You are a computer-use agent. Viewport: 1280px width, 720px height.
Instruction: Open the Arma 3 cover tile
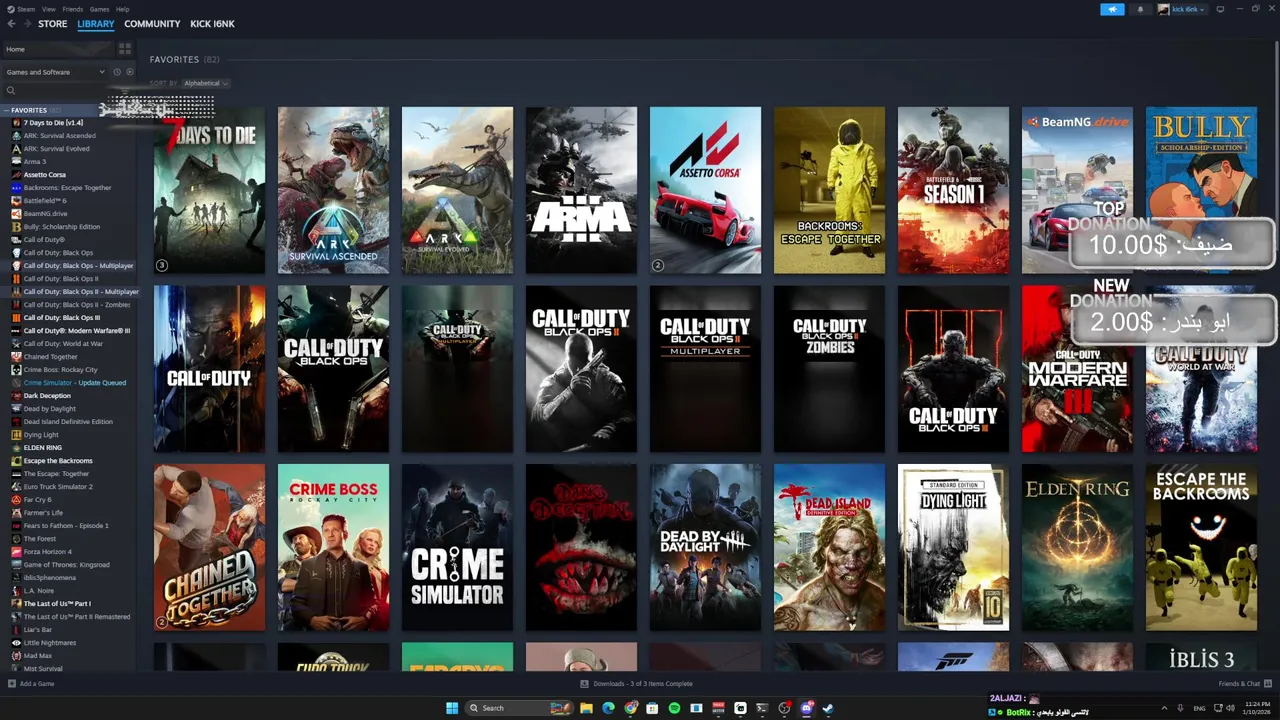click(581, 190)
